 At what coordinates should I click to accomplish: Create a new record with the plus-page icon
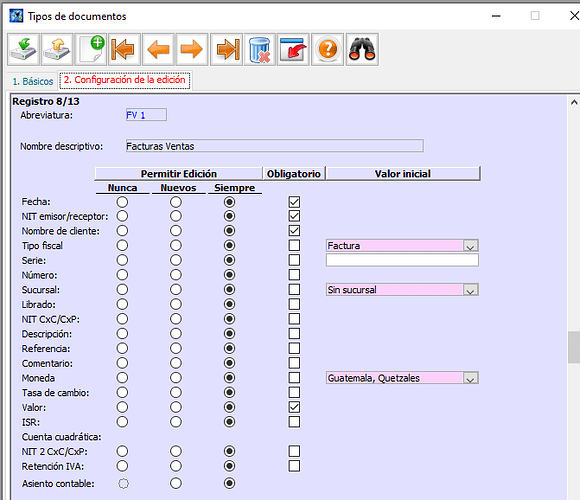[x=91, y=49]
